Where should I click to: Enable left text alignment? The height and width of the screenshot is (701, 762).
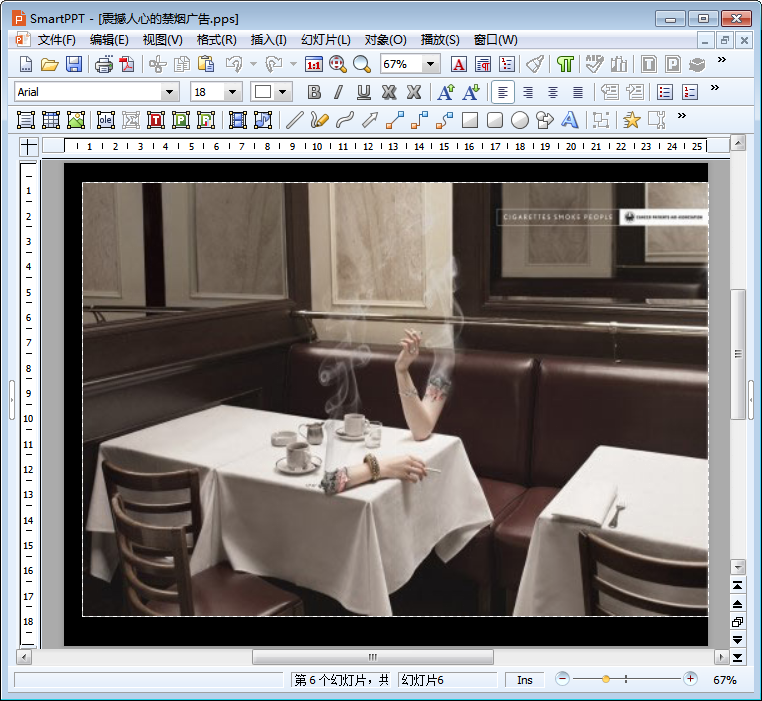pyautogui.click(x=503, y=92)
